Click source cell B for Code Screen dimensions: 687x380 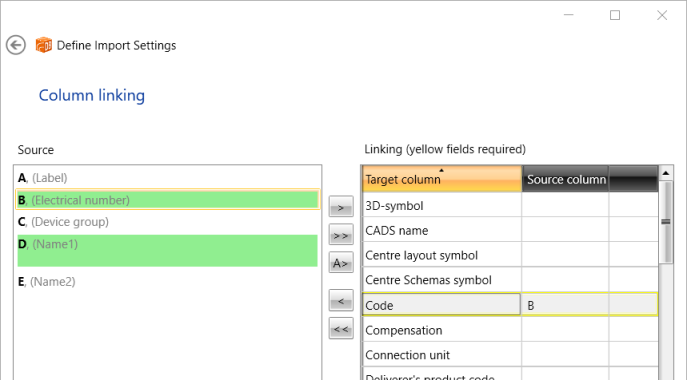[565, 305]
